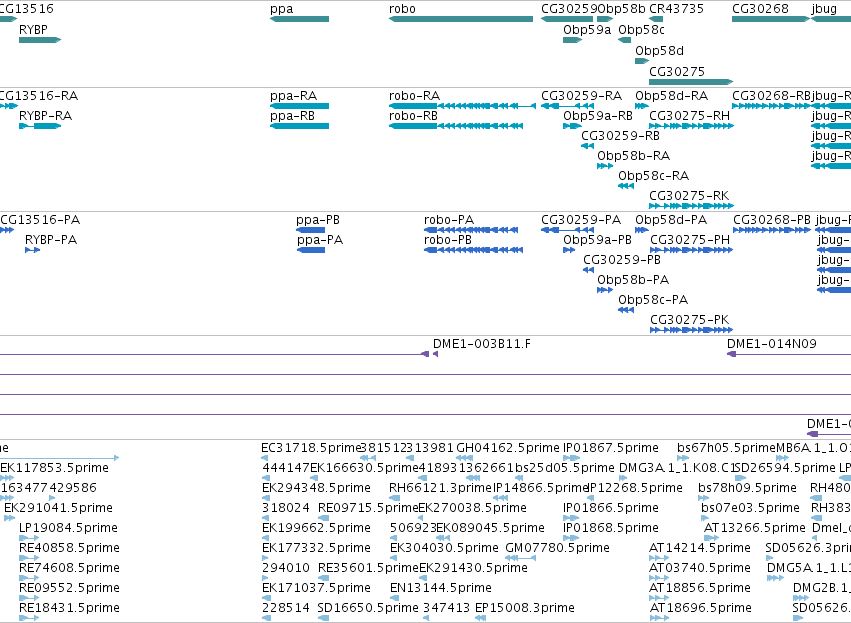The image size is (851, 623).
Task: Click the robo gene span bar
Action: point(461,19)
